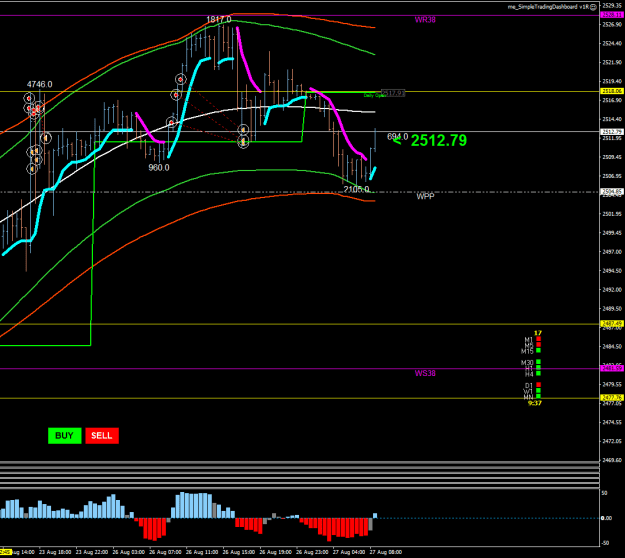This screenshot has width=625, height=558.
Task: Click the D1 timeframe red signal square
Action: [539, 385]
